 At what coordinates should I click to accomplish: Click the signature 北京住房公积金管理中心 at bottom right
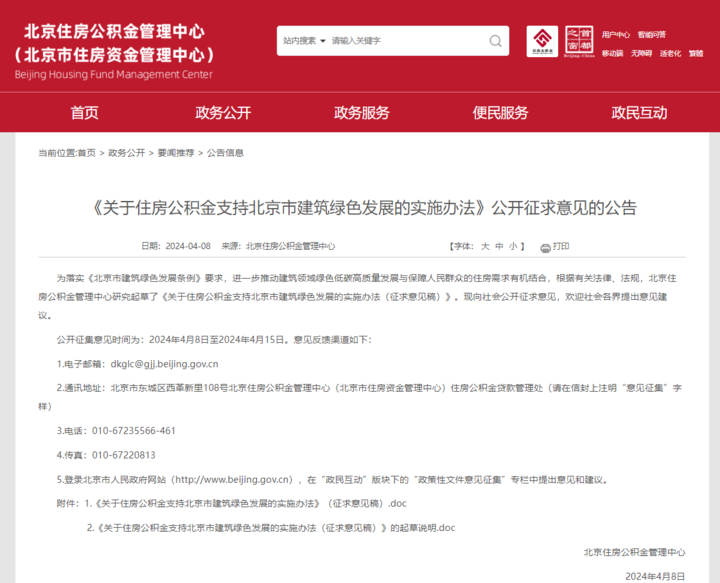click(x=635, y=552)
